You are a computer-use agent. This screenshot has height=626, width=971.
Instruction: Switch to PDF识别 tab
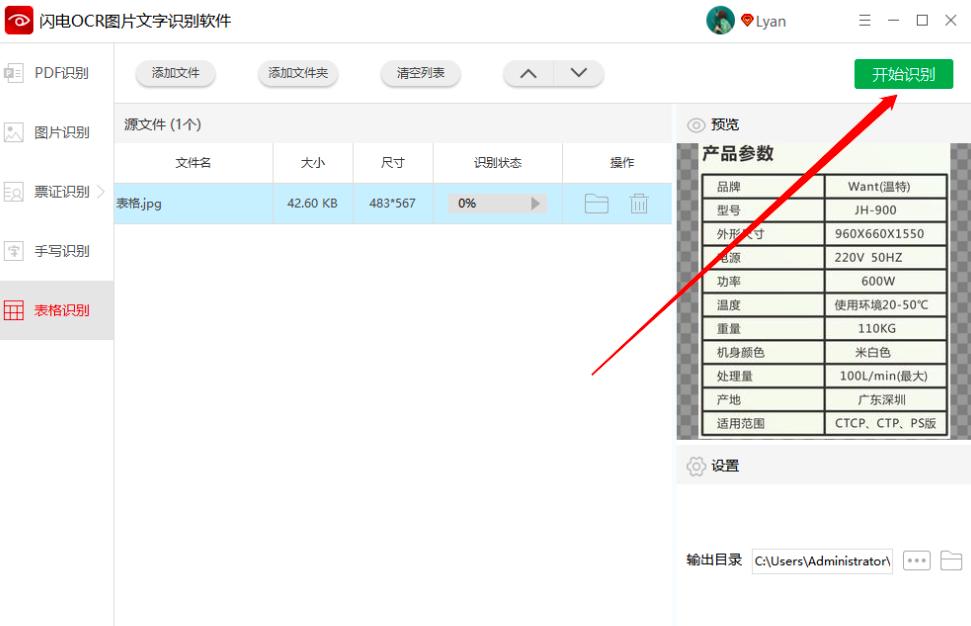tap(56, 73)
